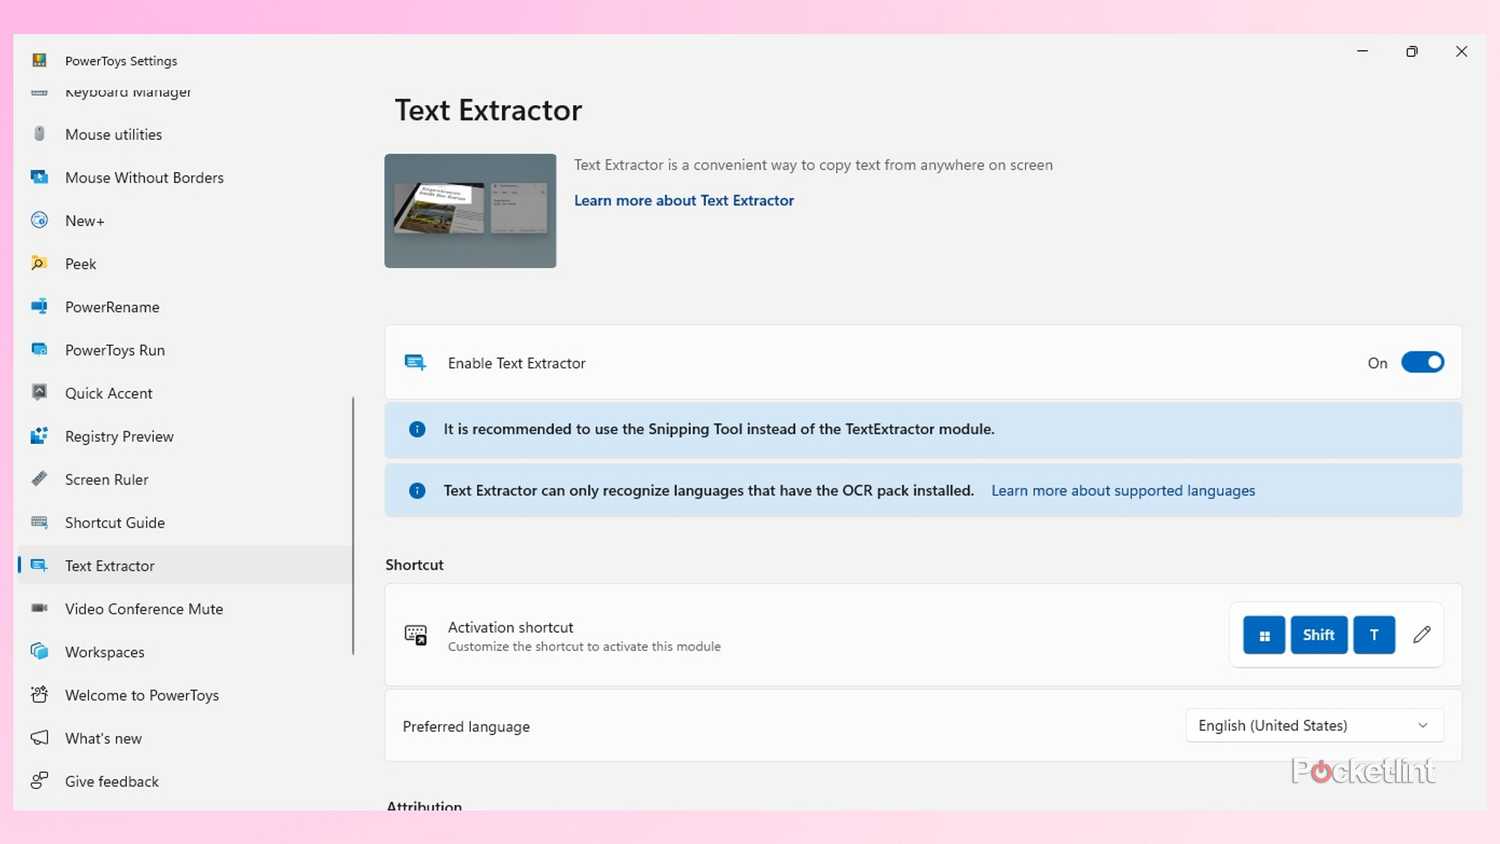Open Mouse utilities settings page
Image resolution: width=1500 pixels, height=844 pixels.
[185, 134]
